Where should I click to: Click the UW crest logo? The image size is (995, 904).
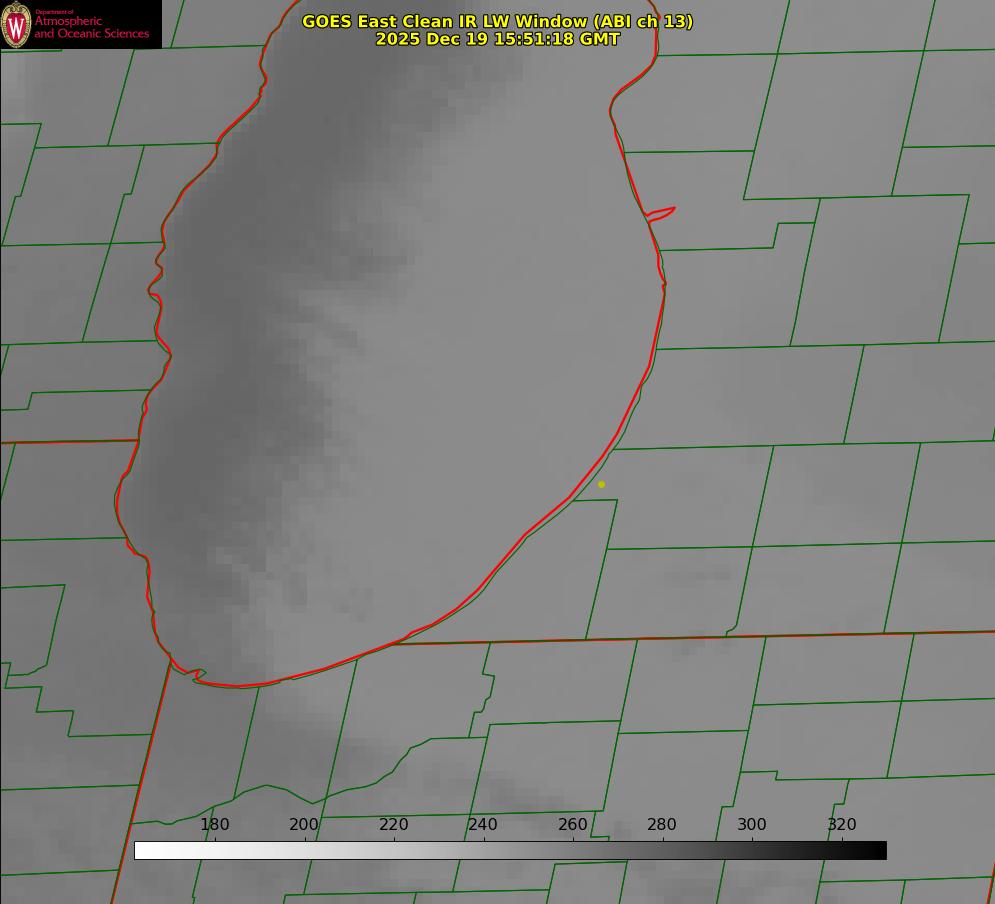click(x=16, y=24)
